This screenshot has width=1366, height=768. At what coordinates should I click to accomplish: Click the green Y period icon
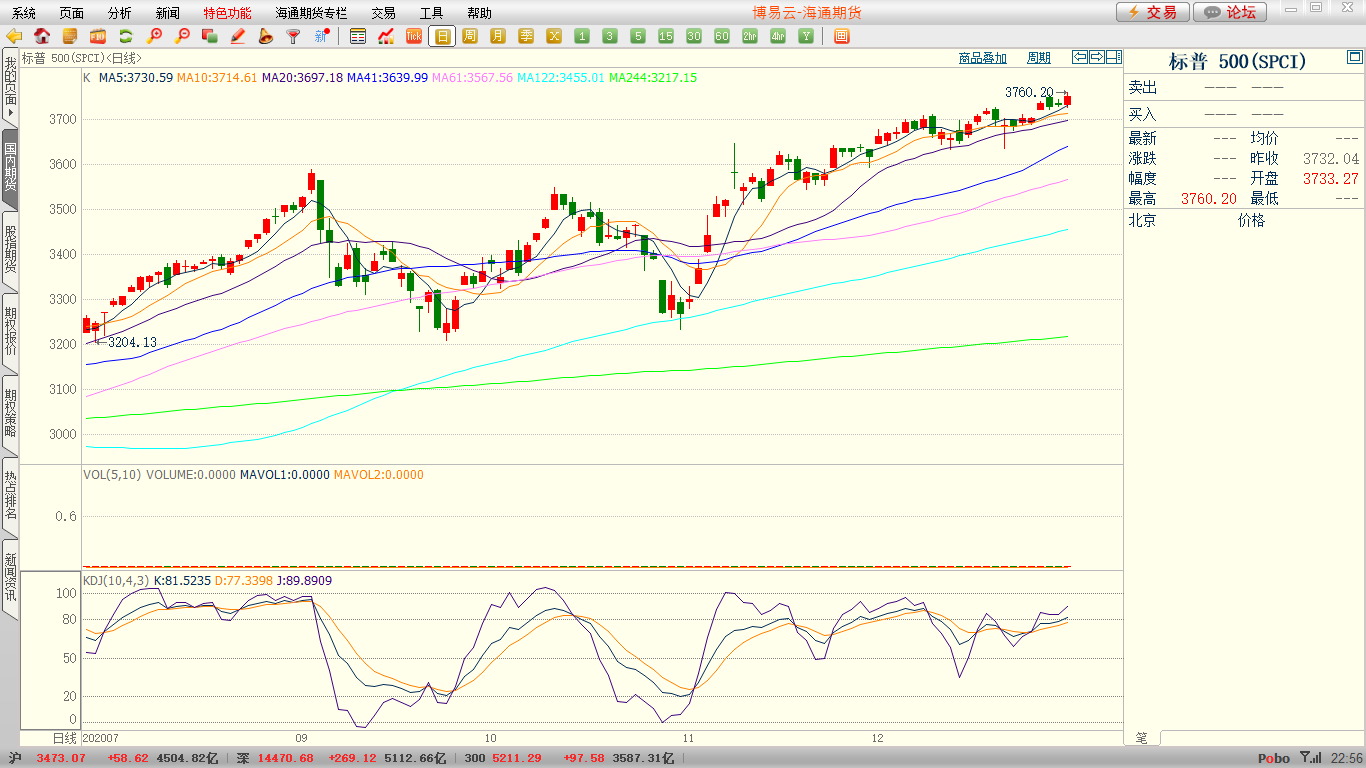tap(805, 36)
